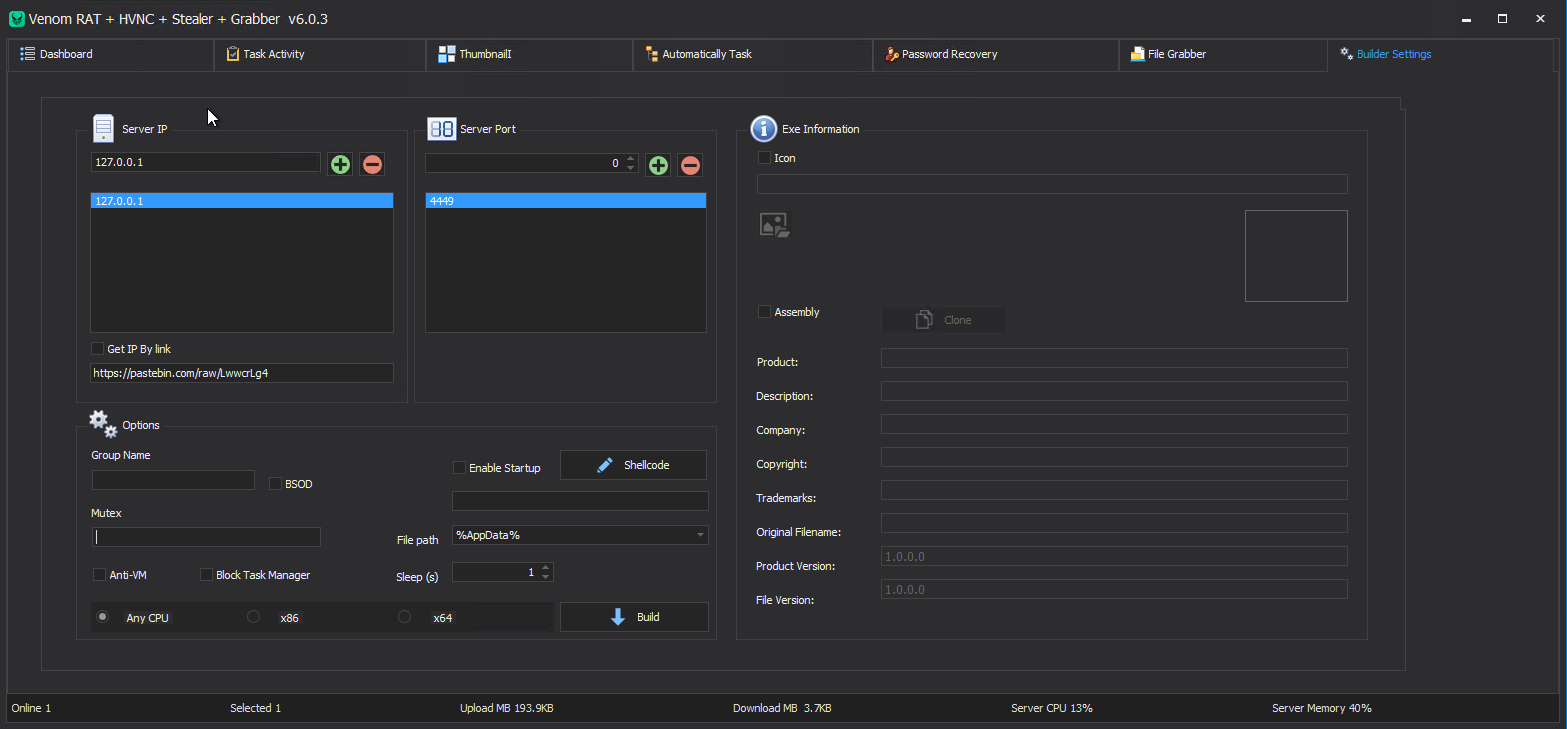Select the 4449 entry in the port list

(566, 201)
